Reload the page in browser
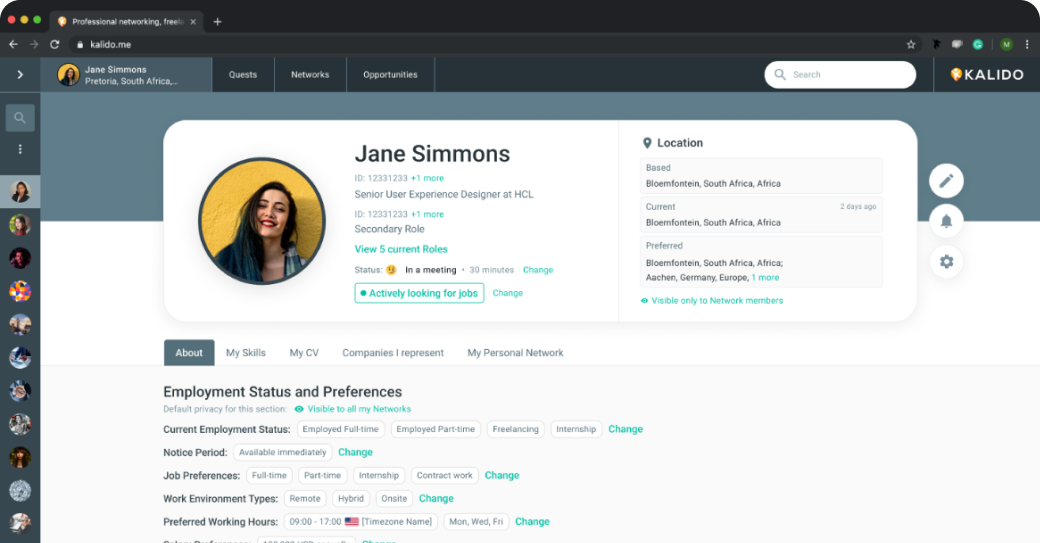Viewport: 1040px width, 543px height. (55, 45)
